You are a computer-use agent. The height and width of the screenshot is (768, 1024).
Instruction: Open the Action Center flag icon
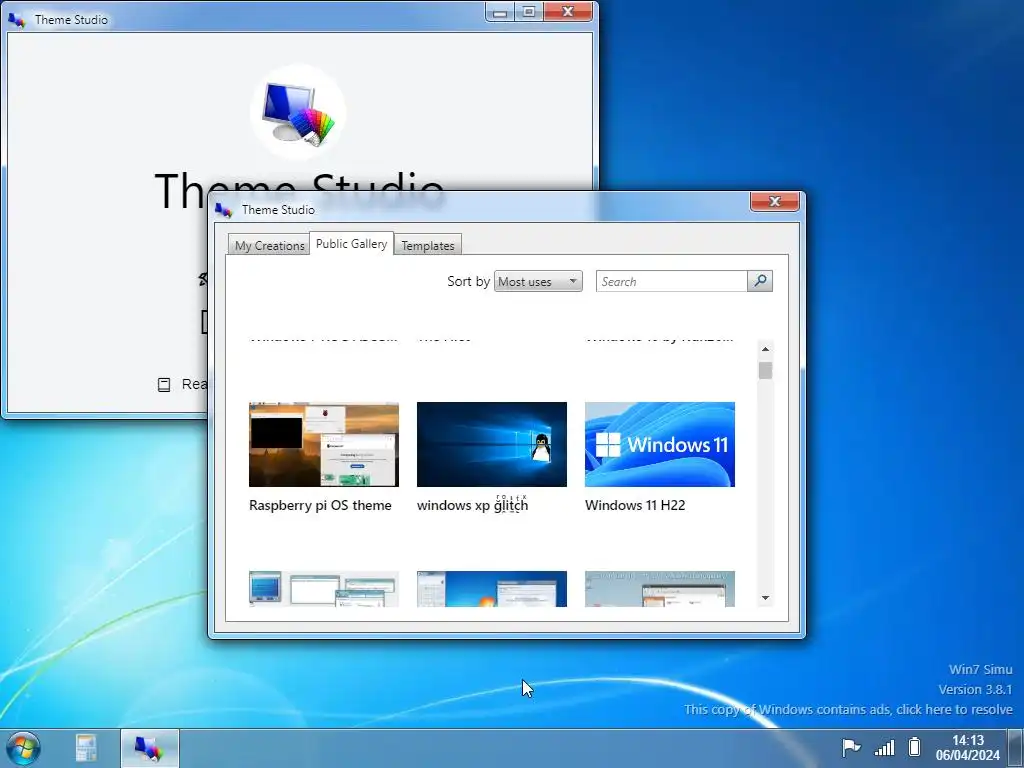click(x=851, y=747)
